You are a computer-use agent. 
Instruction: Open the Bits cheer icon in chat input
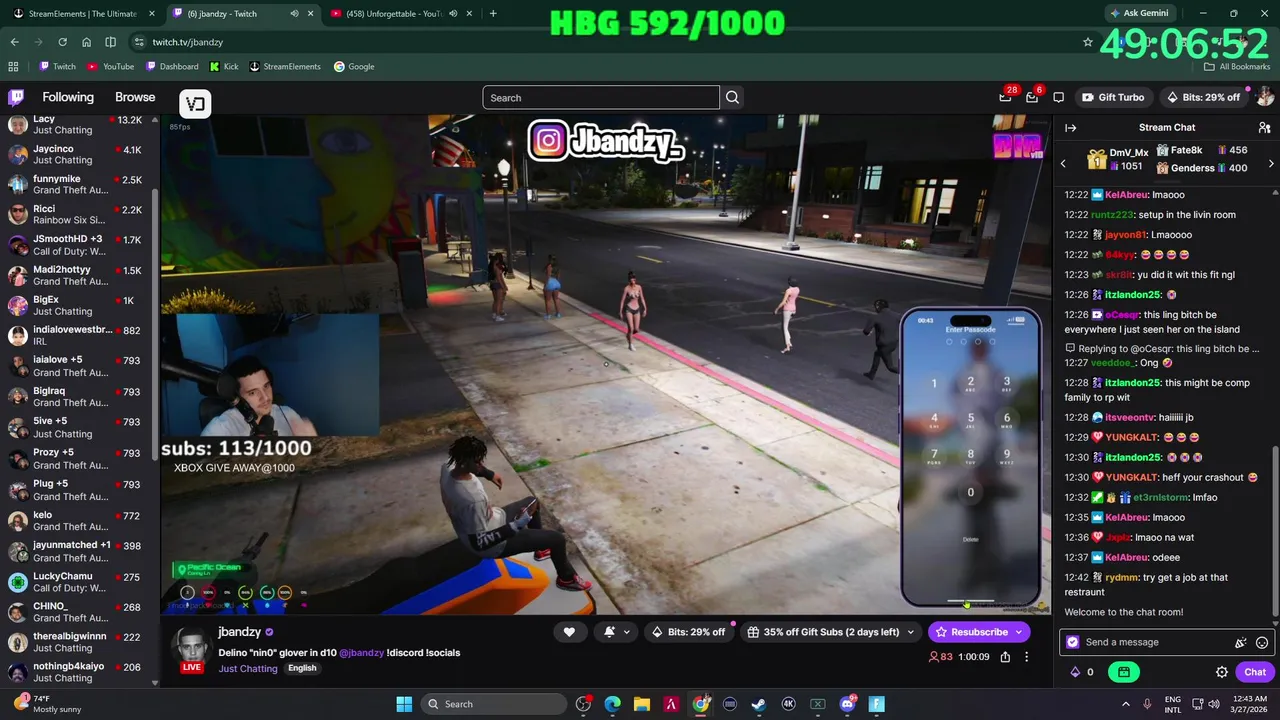(x=1241, y=642)
